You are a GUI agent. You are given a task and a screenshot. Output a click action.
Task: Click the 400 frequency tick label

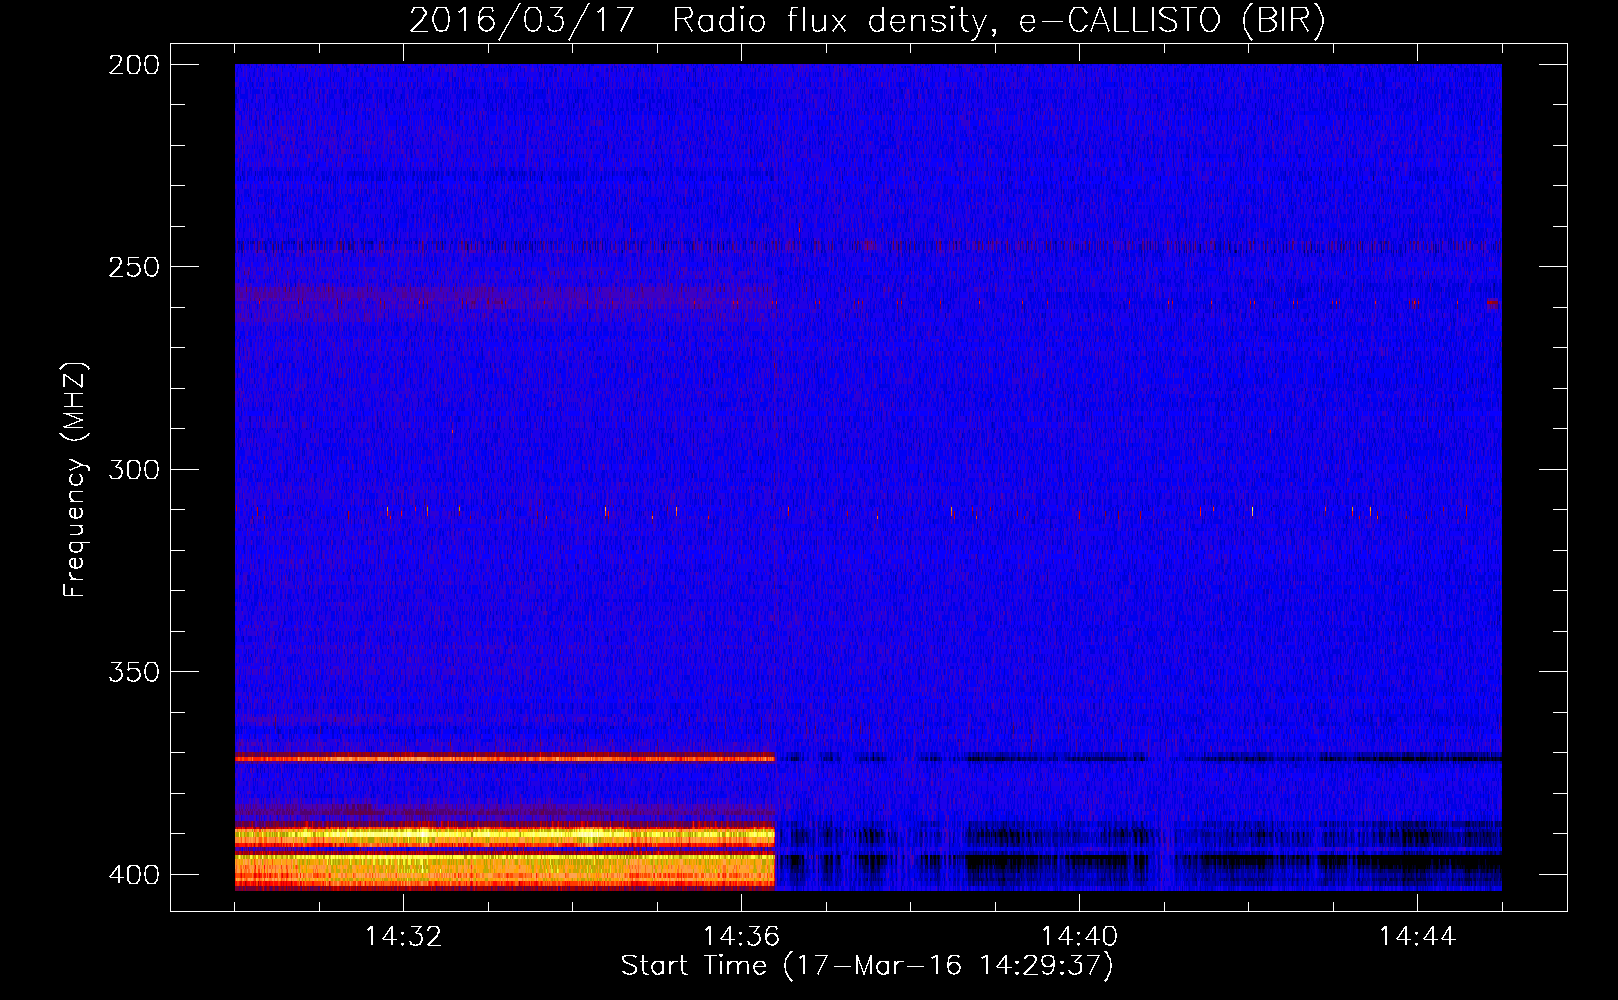(x=134, y=875)
